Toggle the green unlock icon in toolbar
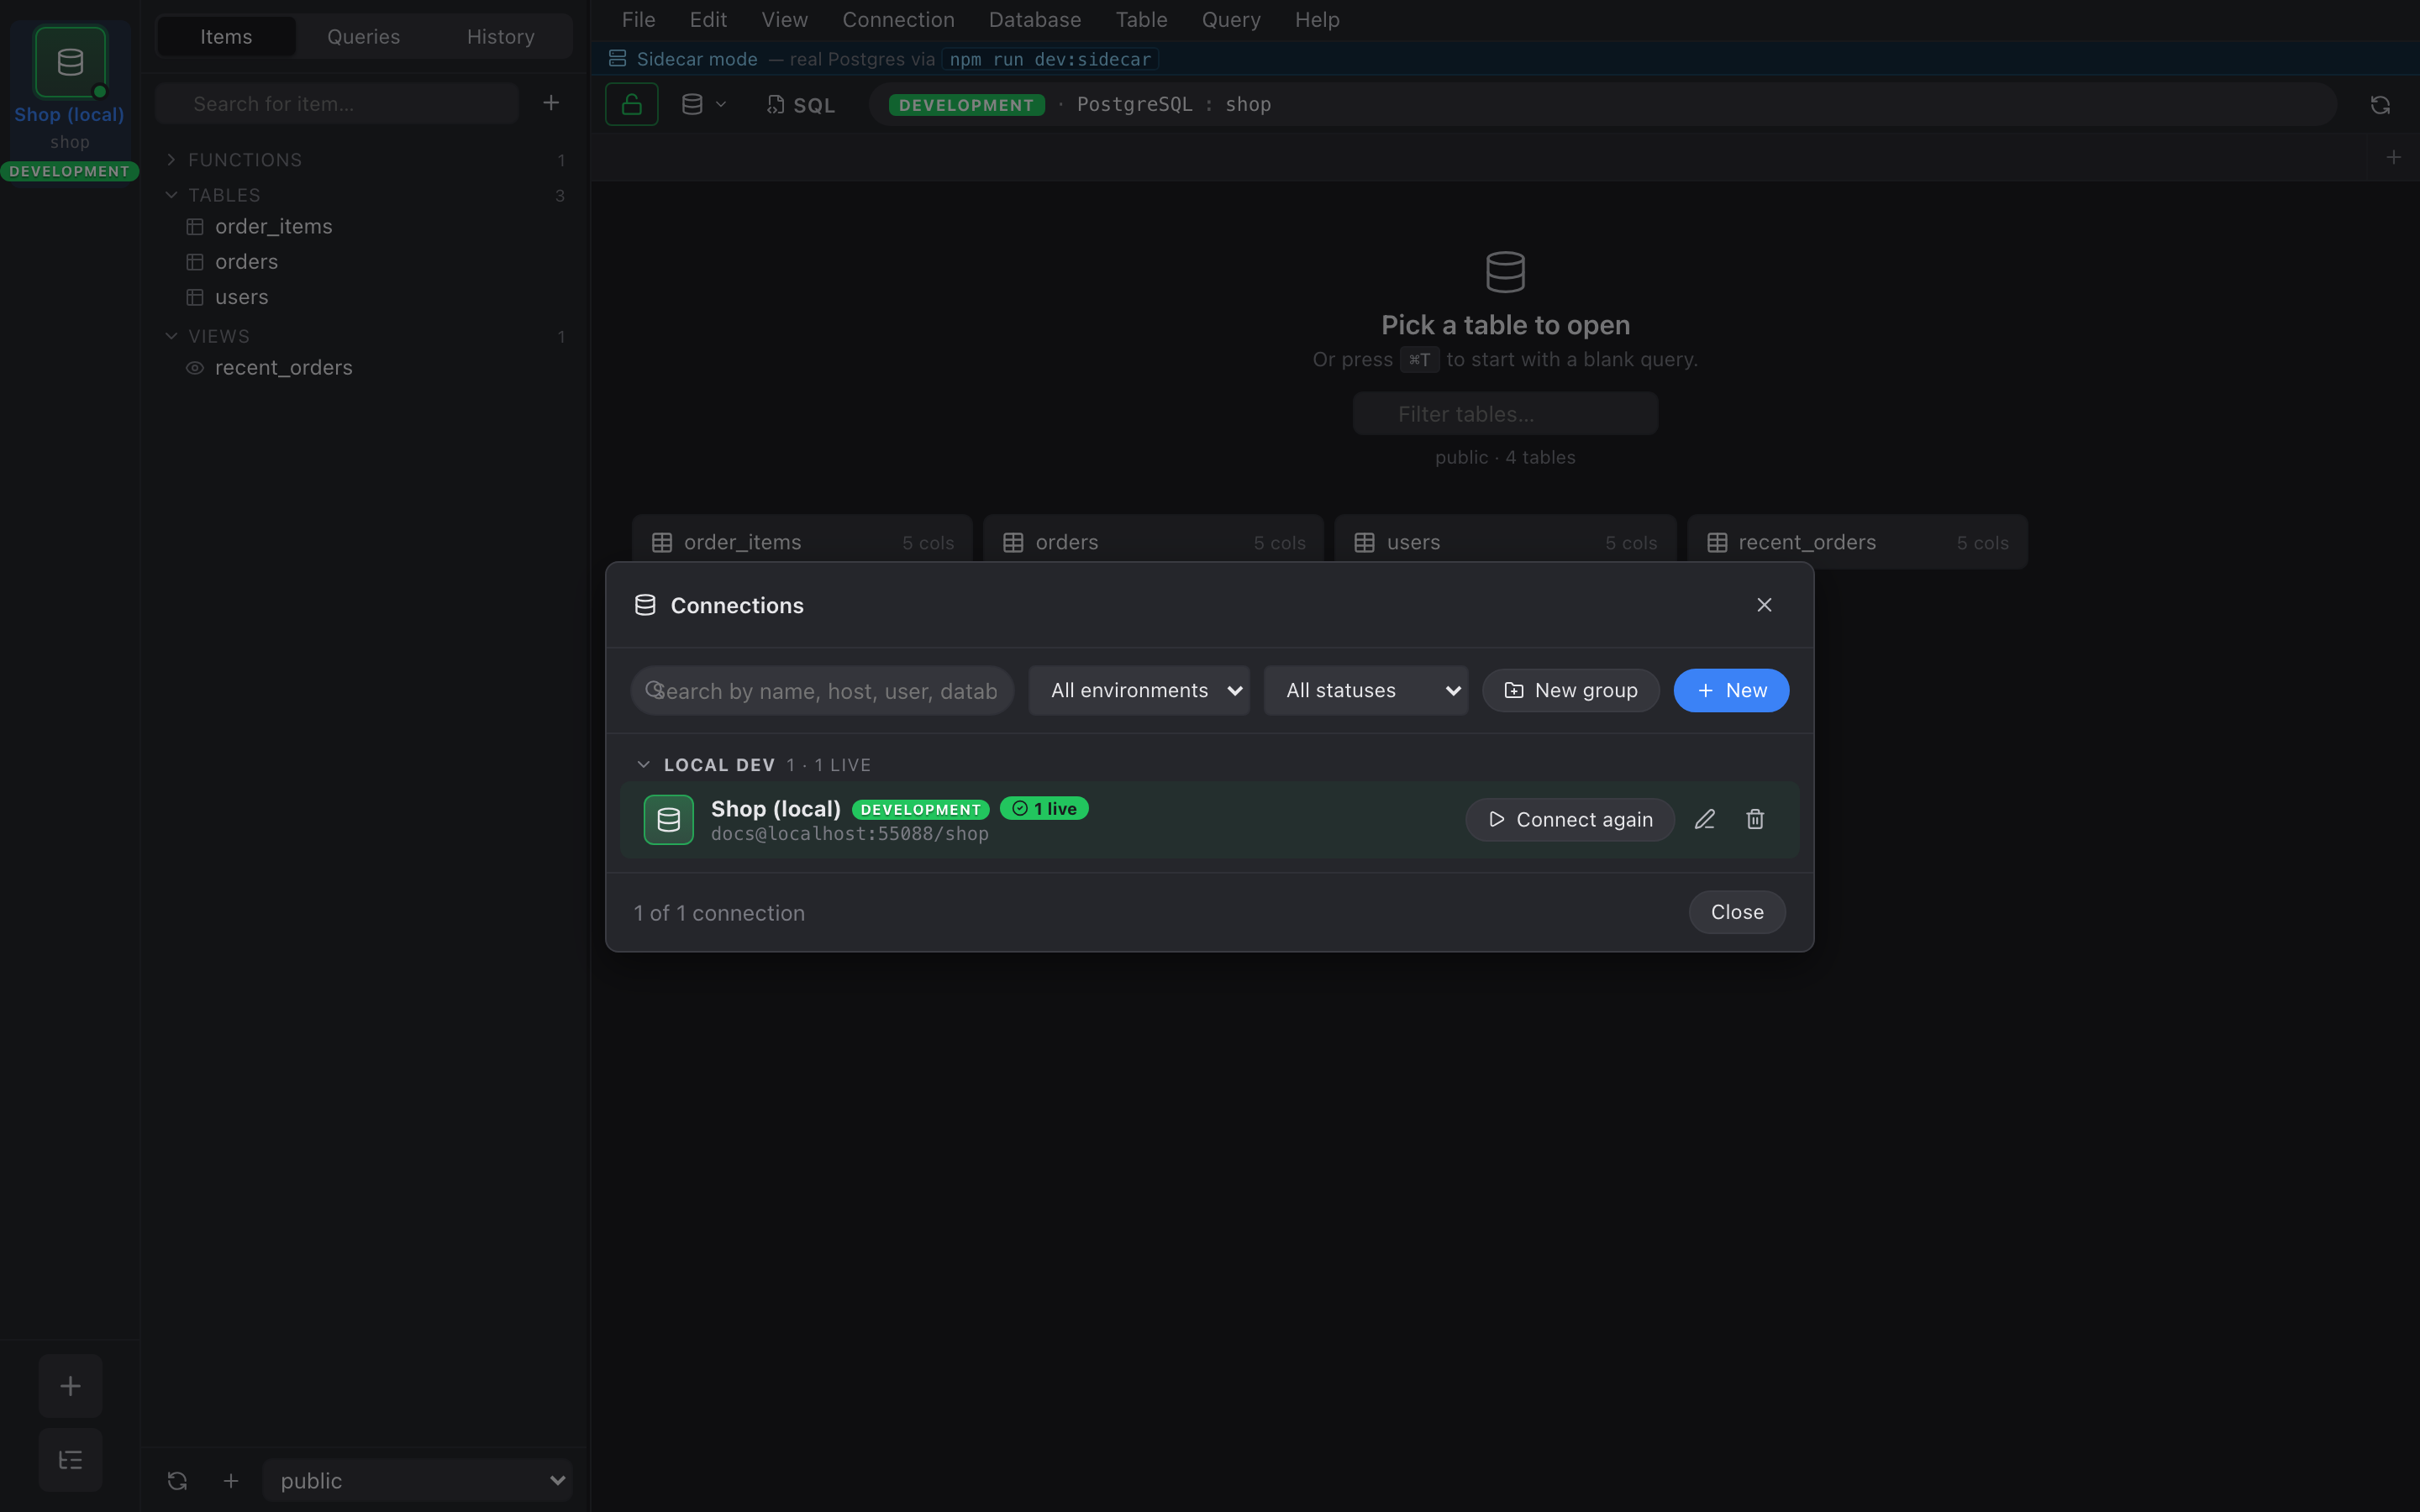 632,104
